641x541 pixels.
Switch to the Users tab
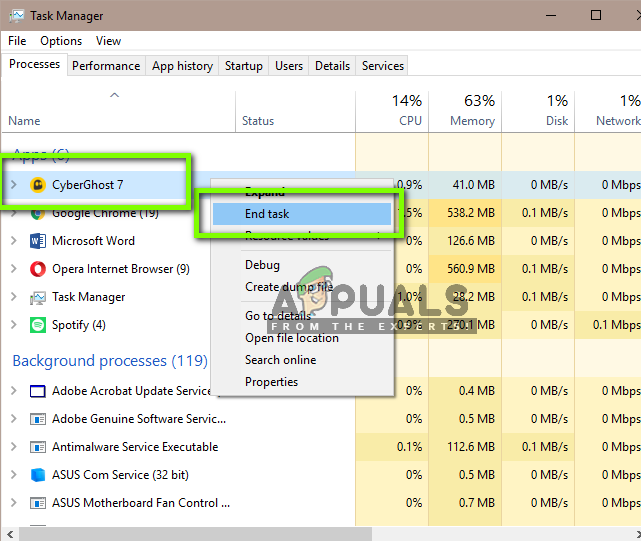pyautogui.click(x=289, y=66)
